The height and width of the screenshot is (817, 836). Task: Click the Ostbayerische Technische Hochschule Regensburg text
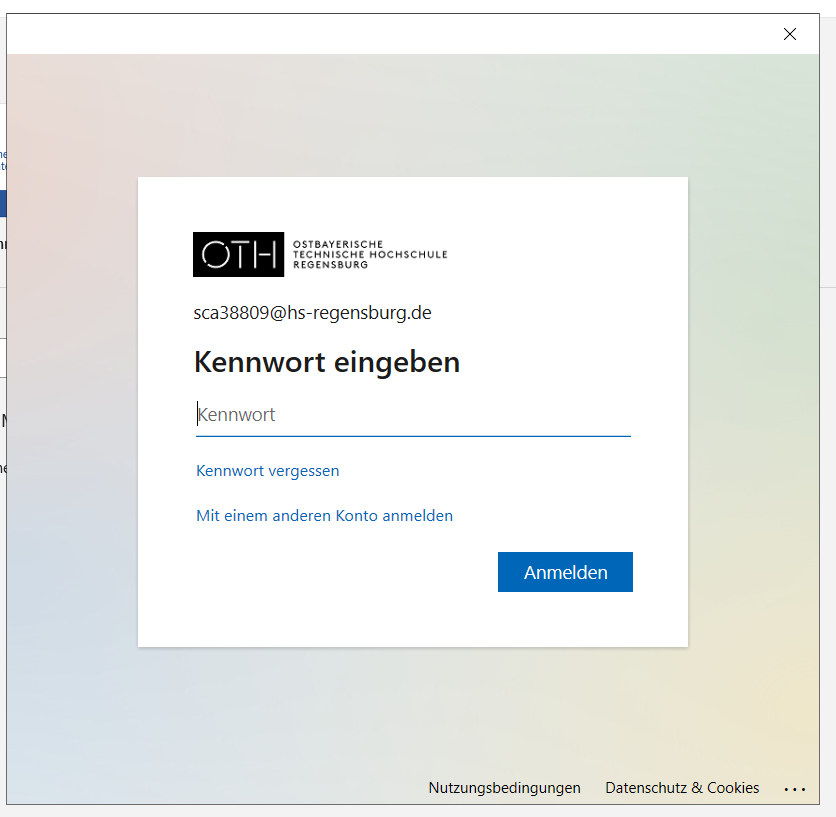pyautogui.click(x=369, y=254)
